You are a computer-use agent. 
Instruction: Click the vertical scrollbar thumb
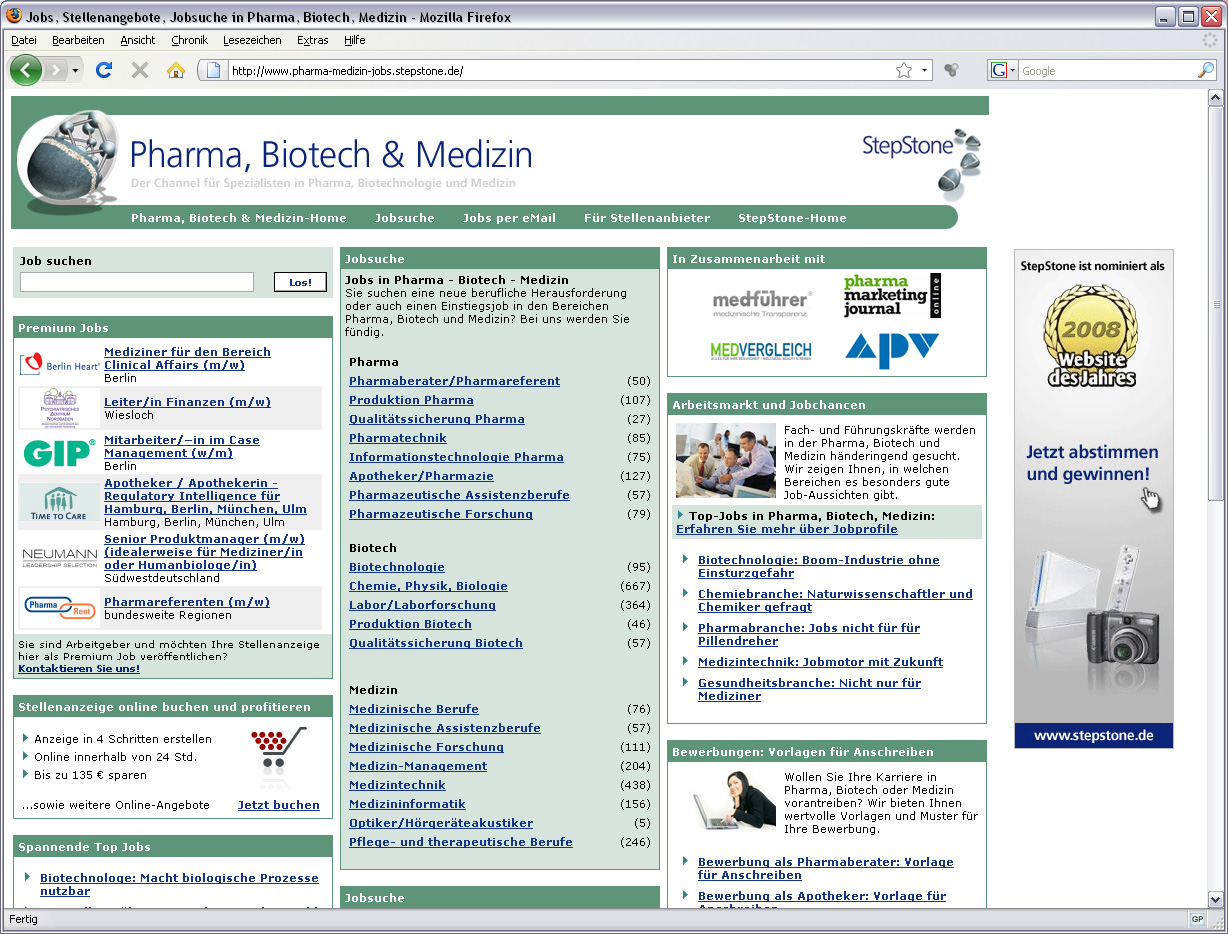click(x=1216, y=304)
